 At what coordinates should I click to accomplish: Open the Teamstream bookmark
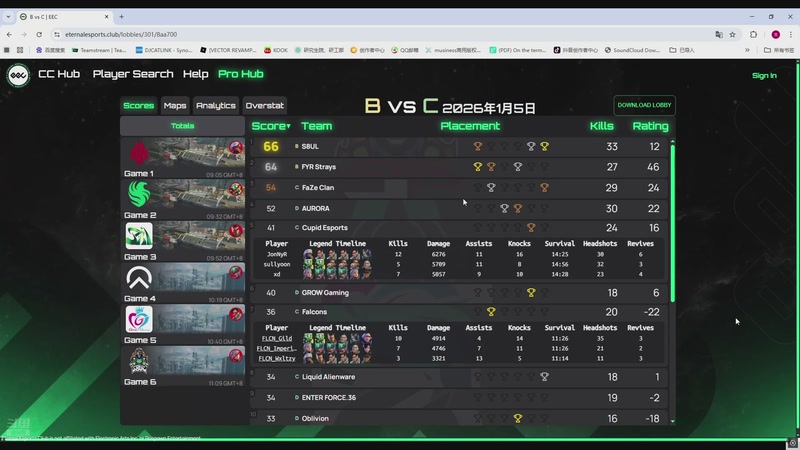pyautogui.click(x=99, y=50)
